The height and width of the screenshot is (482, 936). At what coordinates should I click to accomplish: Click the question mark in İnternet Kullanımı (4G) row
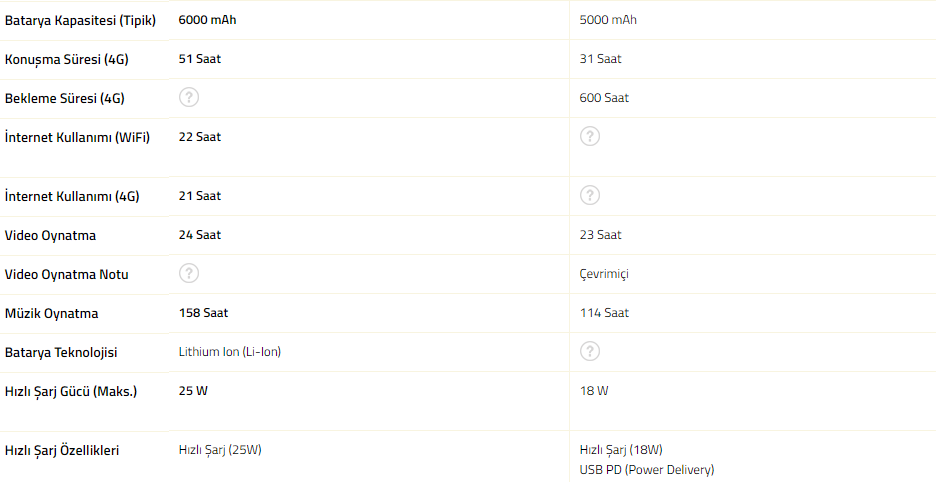(590, 195)
